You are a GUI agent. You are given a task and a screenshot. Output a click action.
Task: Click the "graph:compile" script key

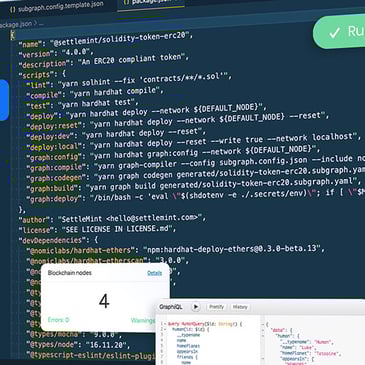pos(56,167)
